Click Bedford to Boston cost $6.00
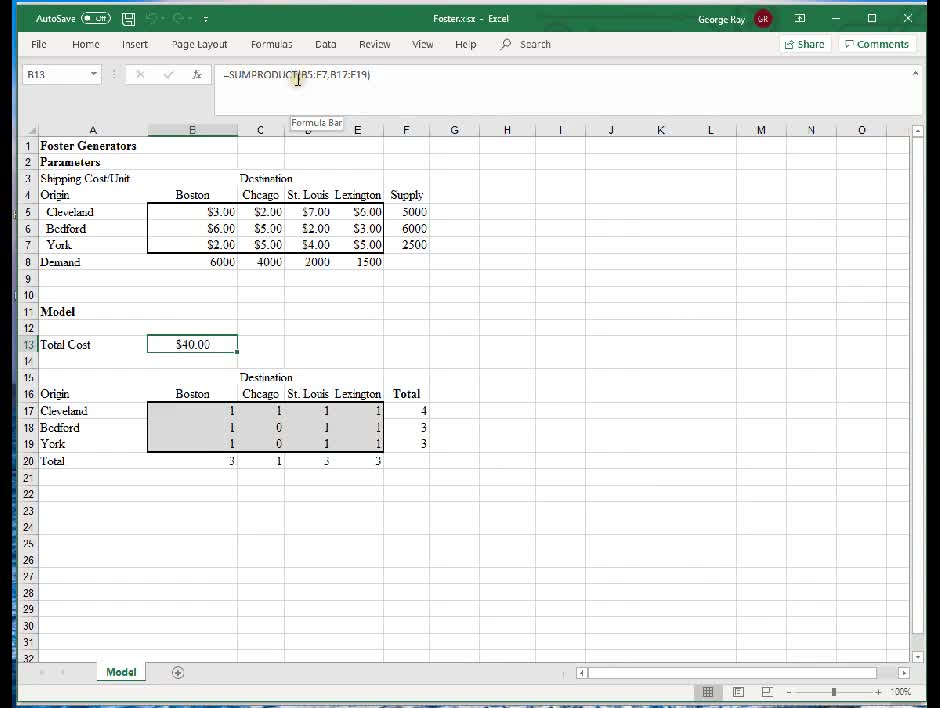The image size is (940, 708). (192, 228)
